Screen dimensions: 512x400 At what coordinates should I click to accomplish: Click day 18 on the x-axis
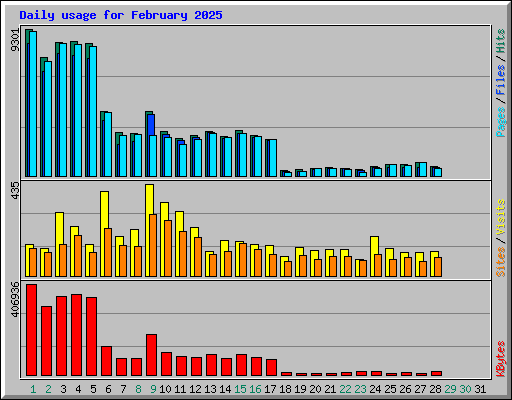pyautogui.click(x=285, y=389)
